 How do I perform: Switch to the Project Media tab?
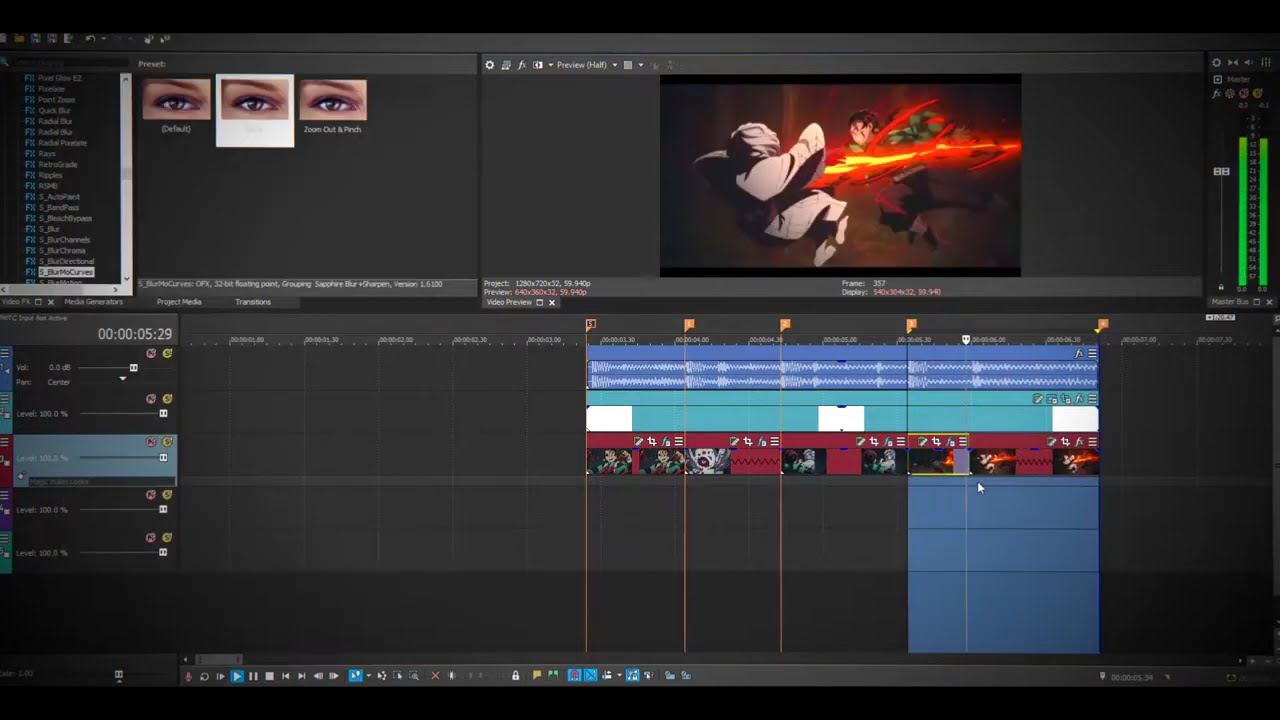(x=179, y=302)
